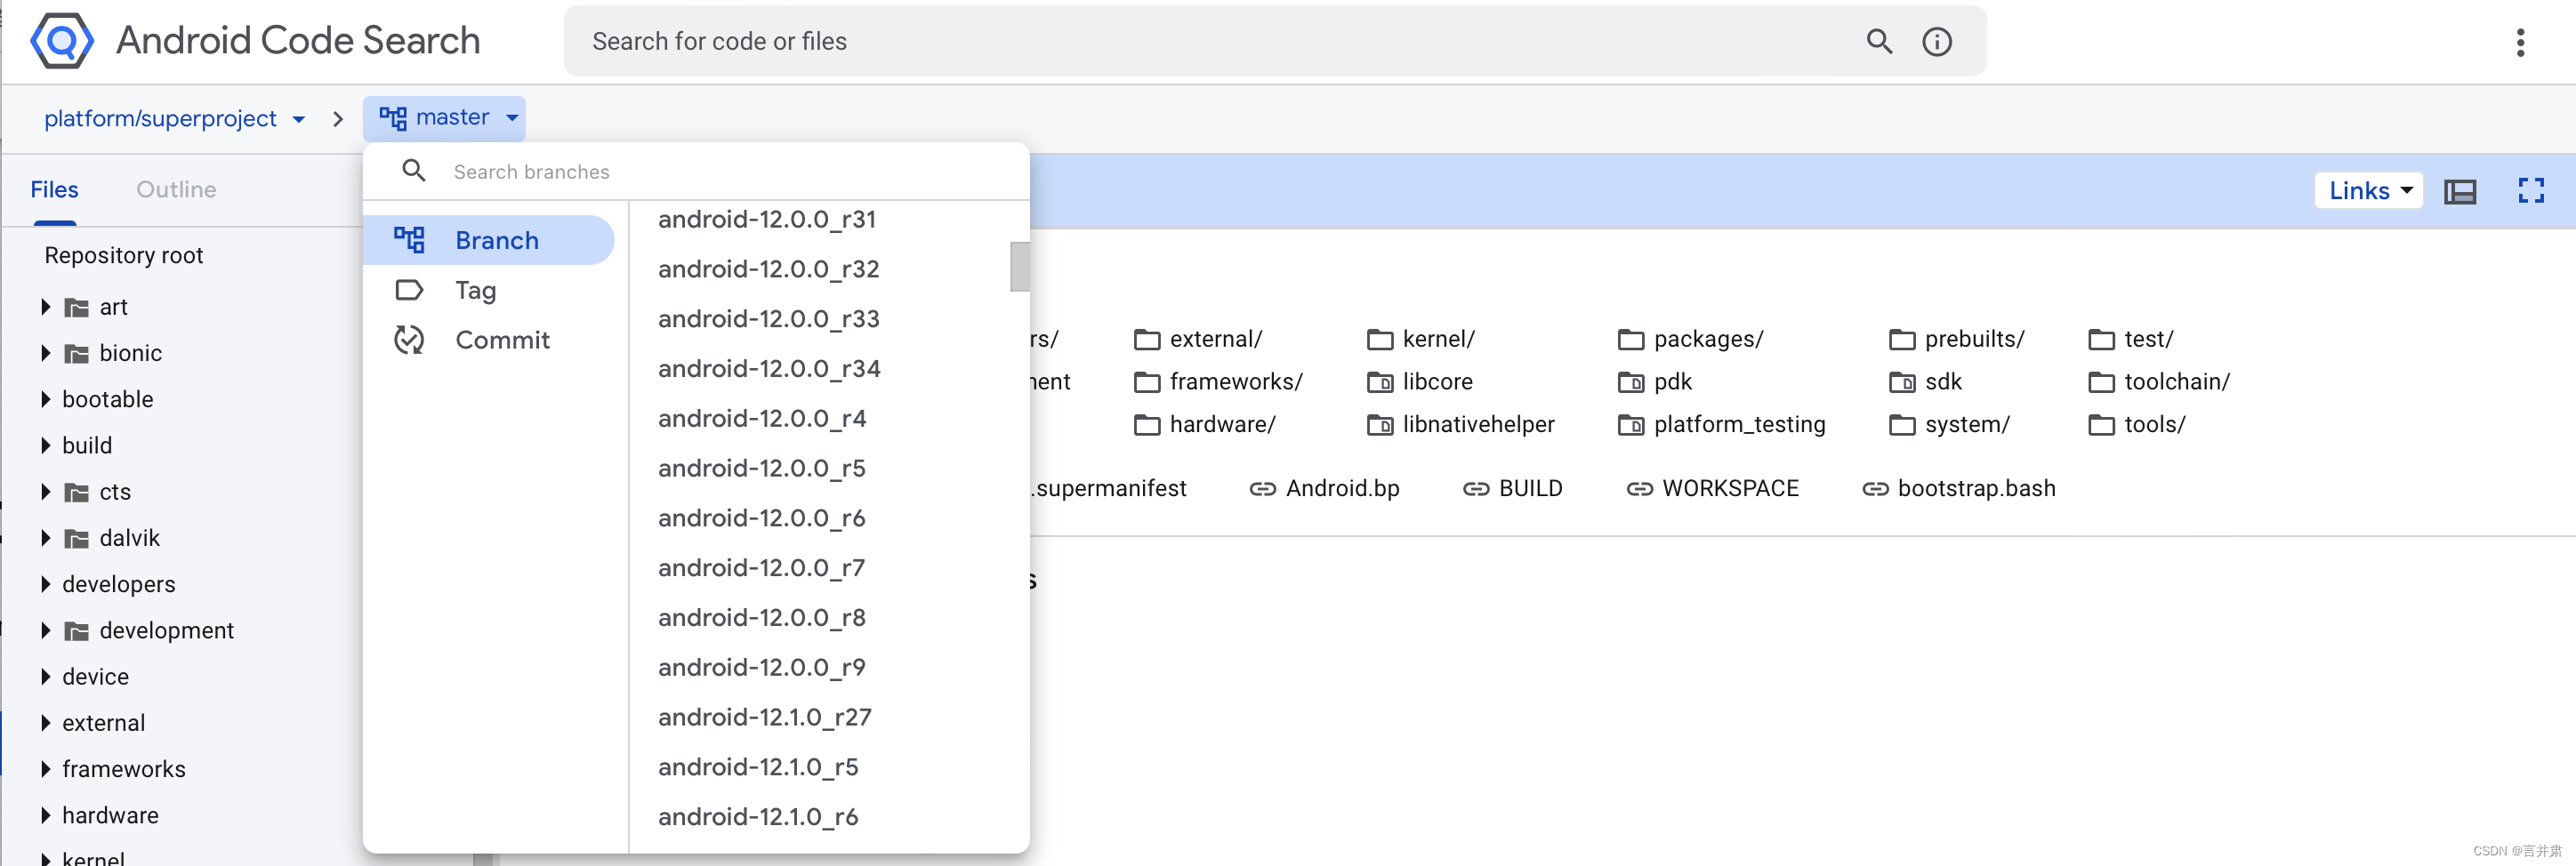Click the libnativehelper folder icon
Screen dimensions: 2576x866
click(1380, 426)
